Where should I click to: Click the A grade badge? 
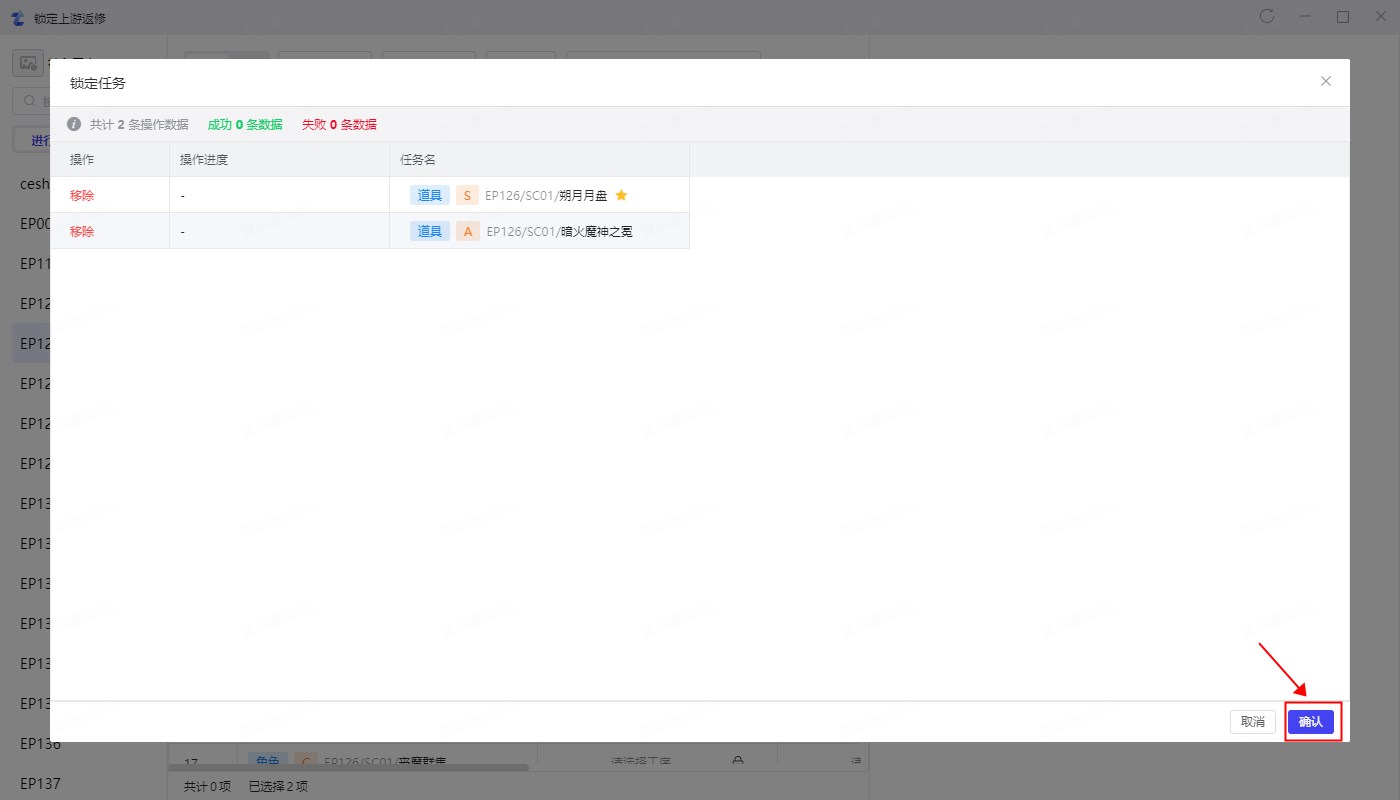click(467, 231)
